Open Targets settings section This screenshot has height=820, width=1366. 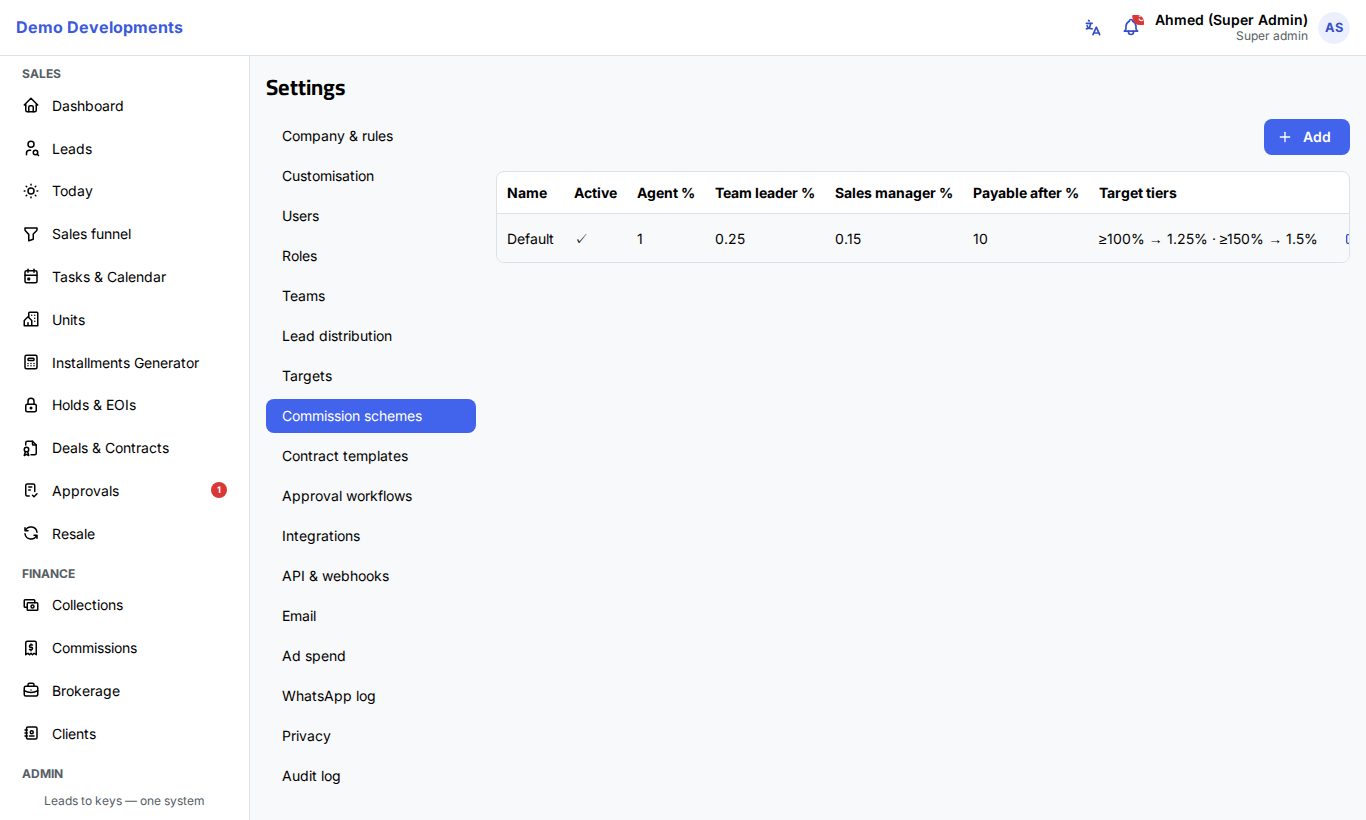(x=371, y=376)
